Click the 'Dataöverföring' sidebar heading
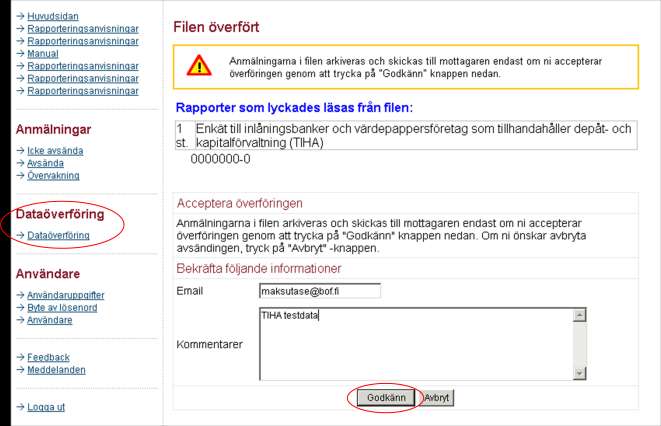Screen dimensions: 661x426 click(x=60, y=214)
